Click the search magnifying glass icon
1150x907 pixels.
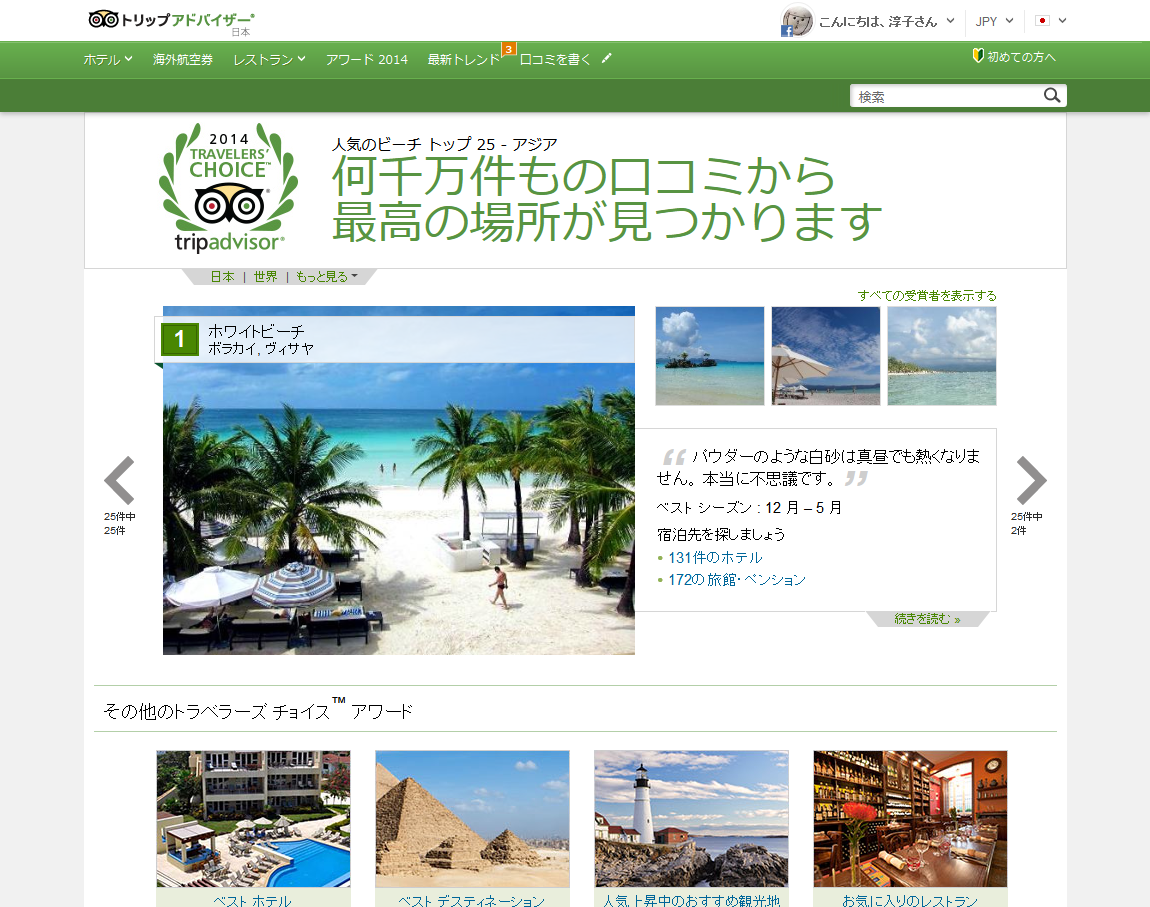click(x=1052, y=95)
